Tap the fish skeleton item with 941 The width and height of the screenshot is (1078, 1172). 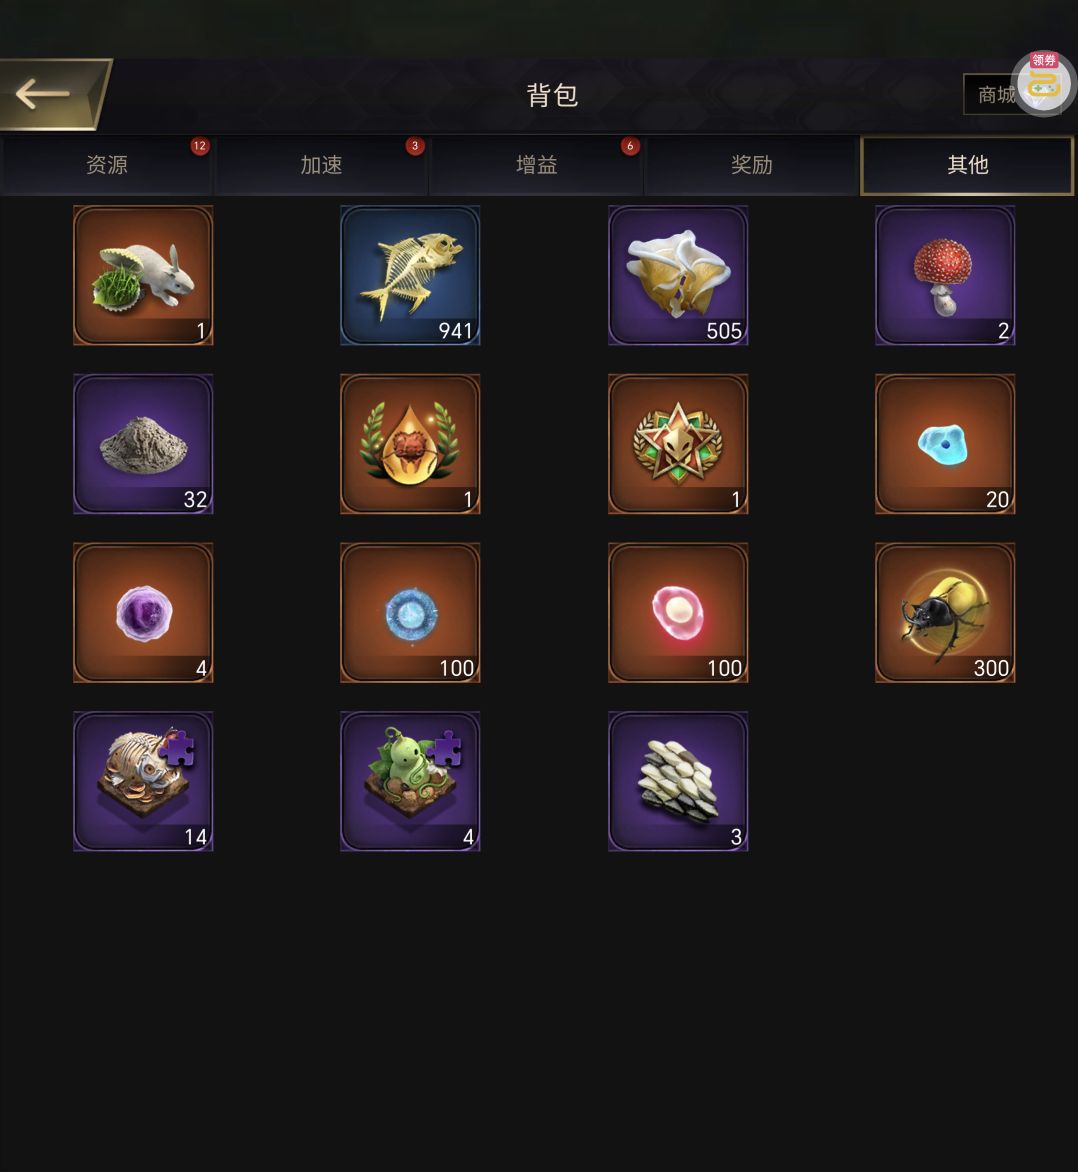click(x=410, y=275)
